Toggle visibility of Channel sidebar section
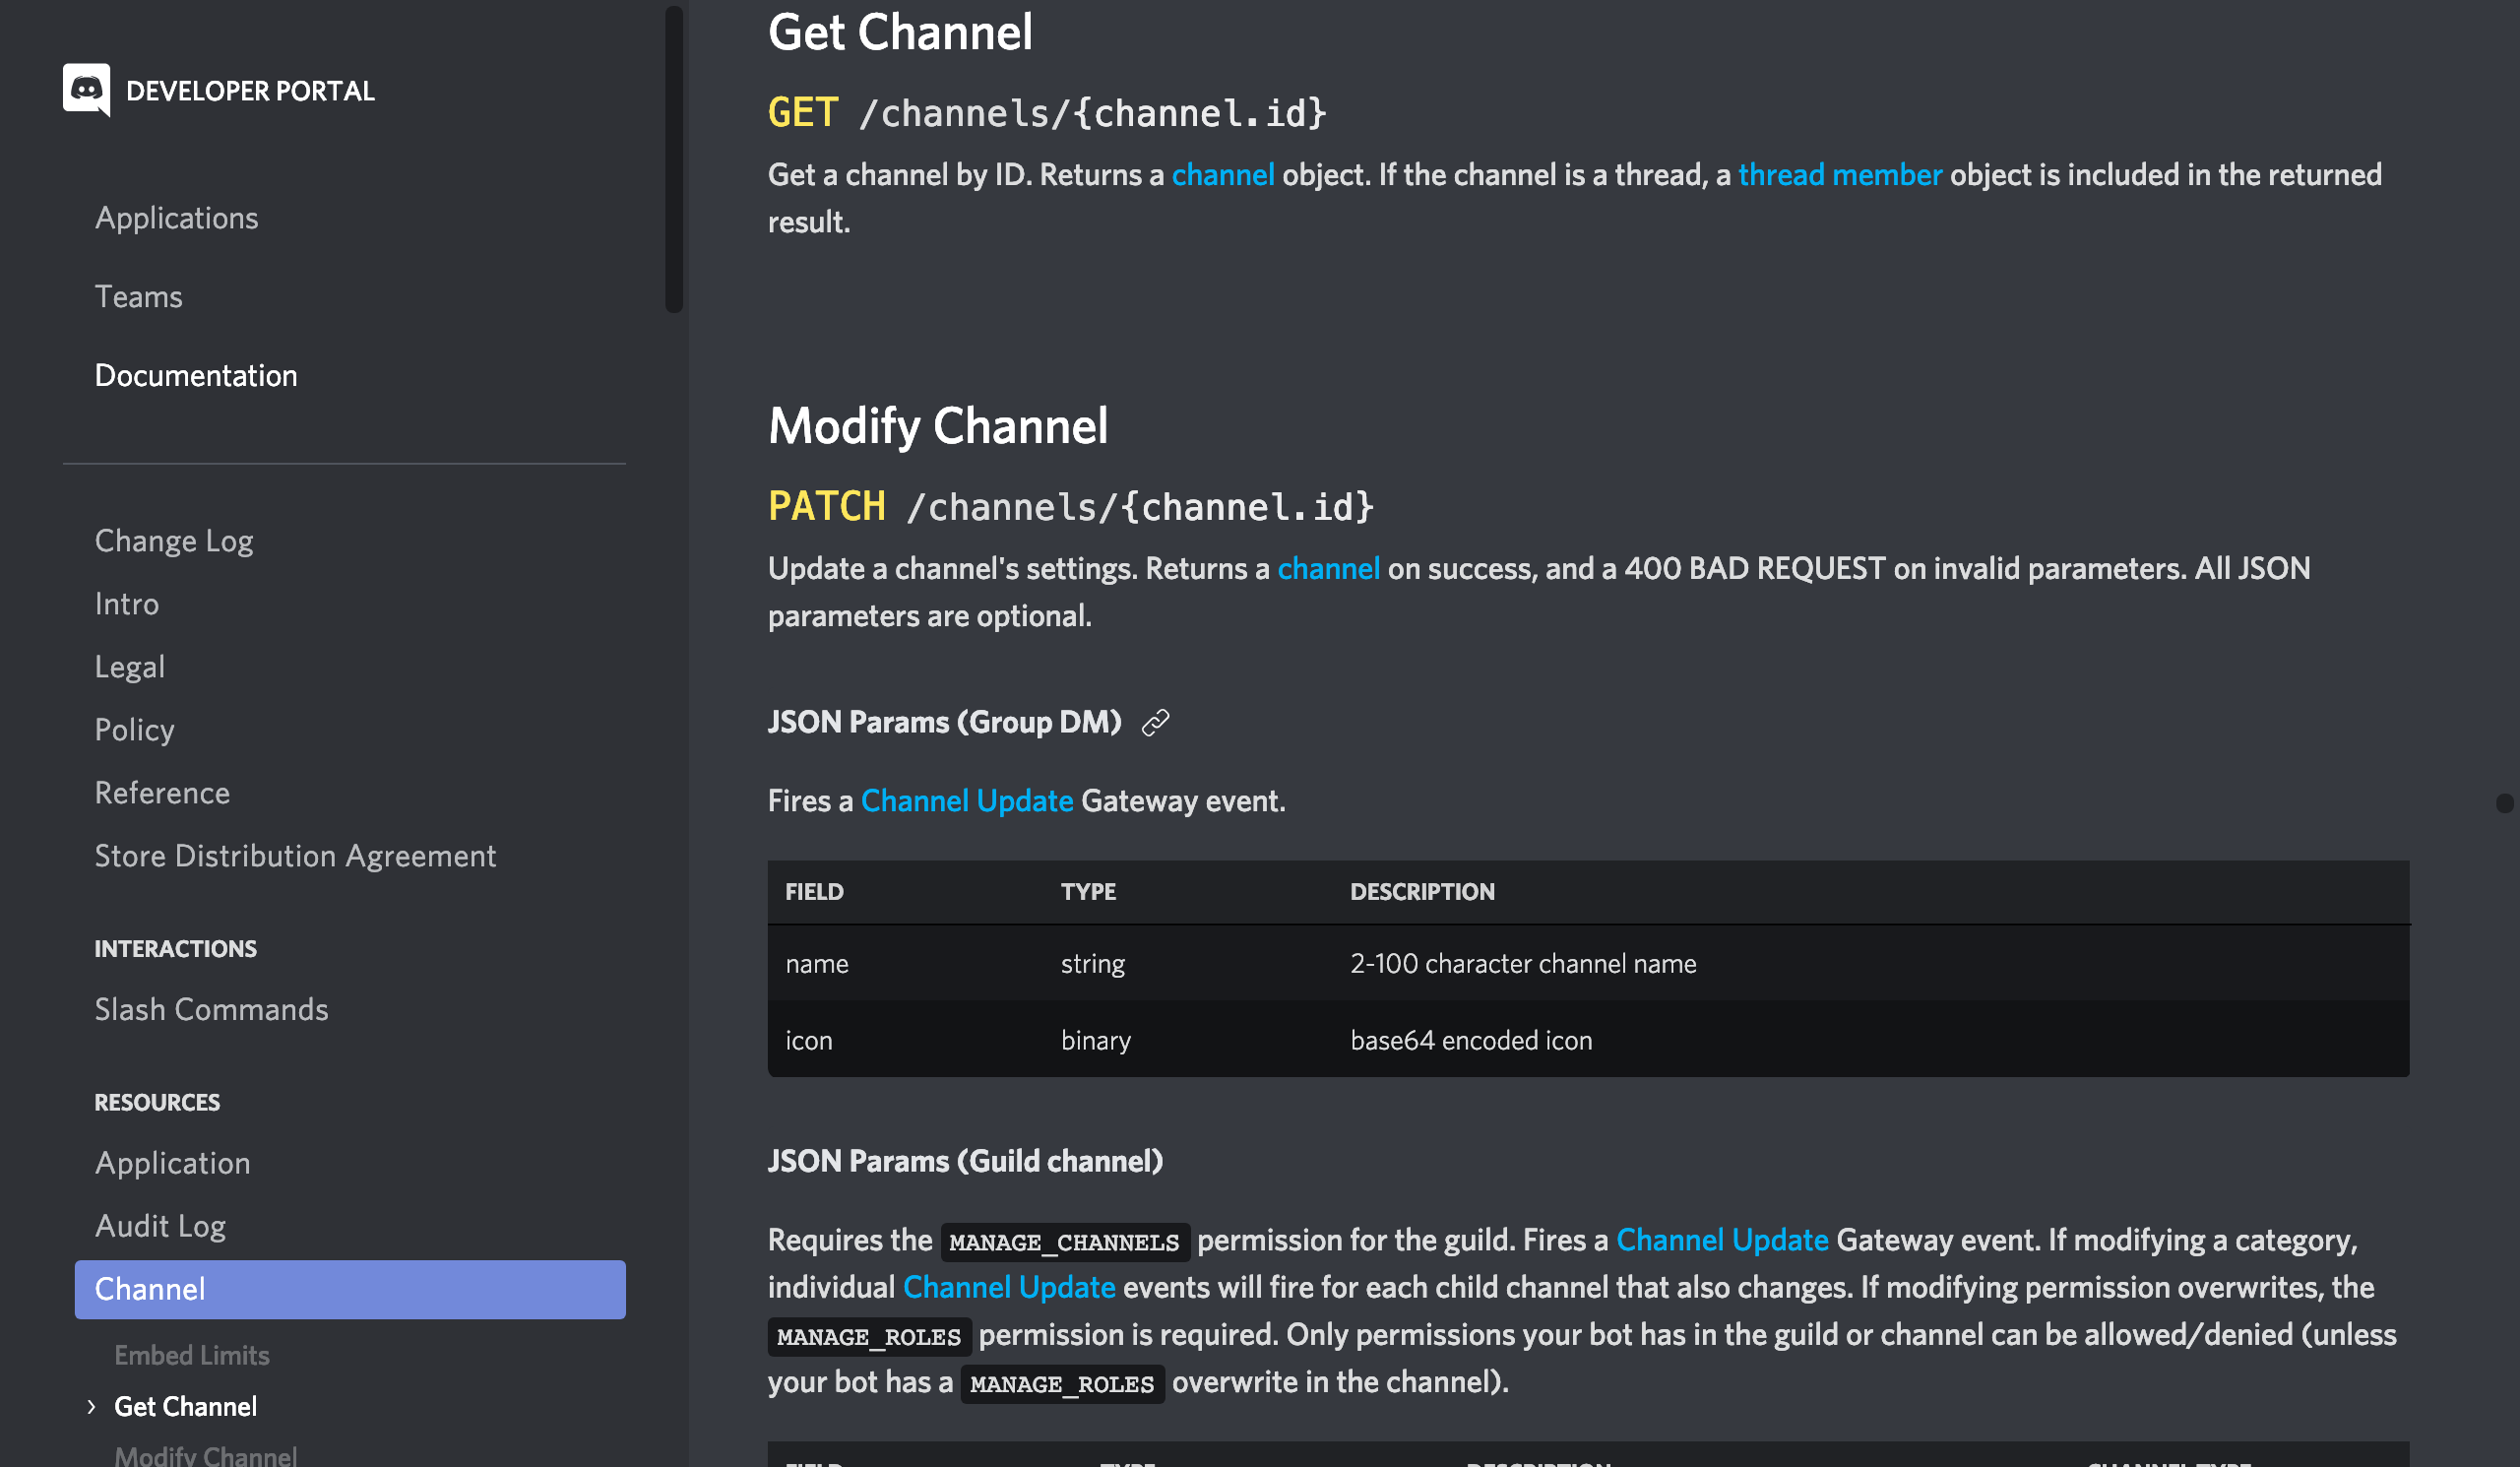The height and width of the screenshot is (1467, 2520). point(150,1289)
